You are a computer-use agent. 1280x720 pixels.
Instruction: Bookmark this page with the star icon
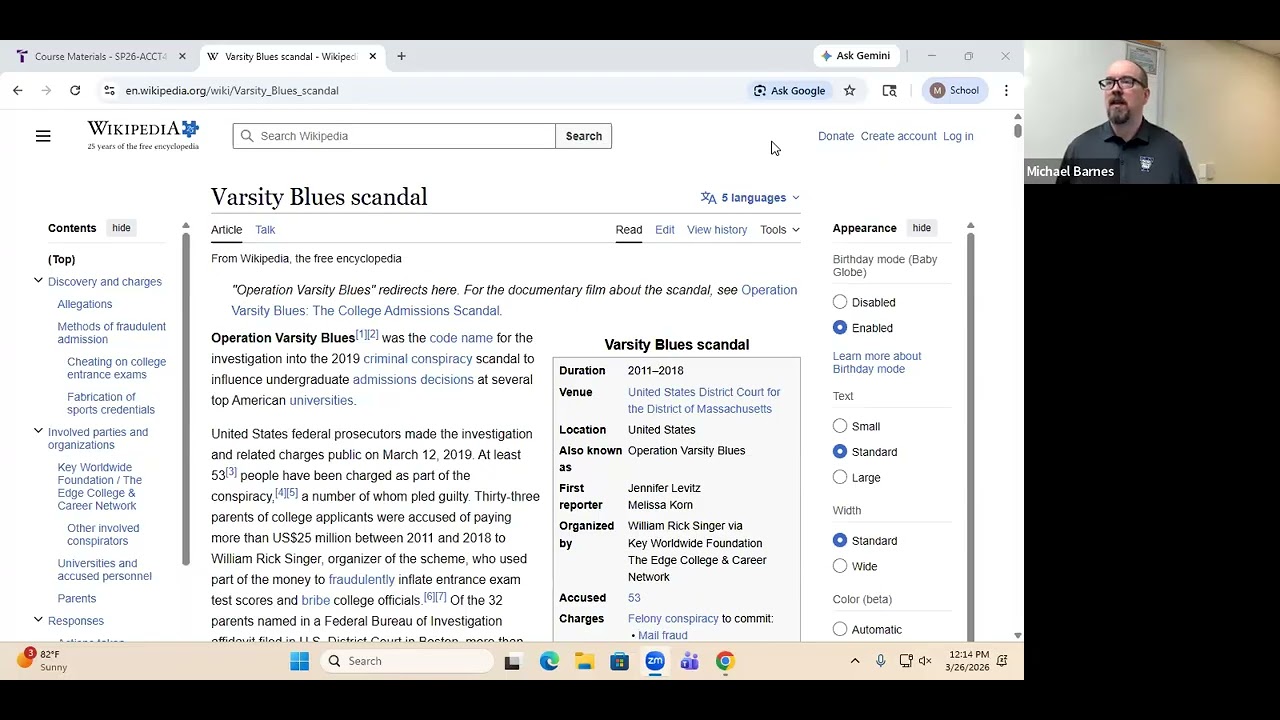pos(849,90)
